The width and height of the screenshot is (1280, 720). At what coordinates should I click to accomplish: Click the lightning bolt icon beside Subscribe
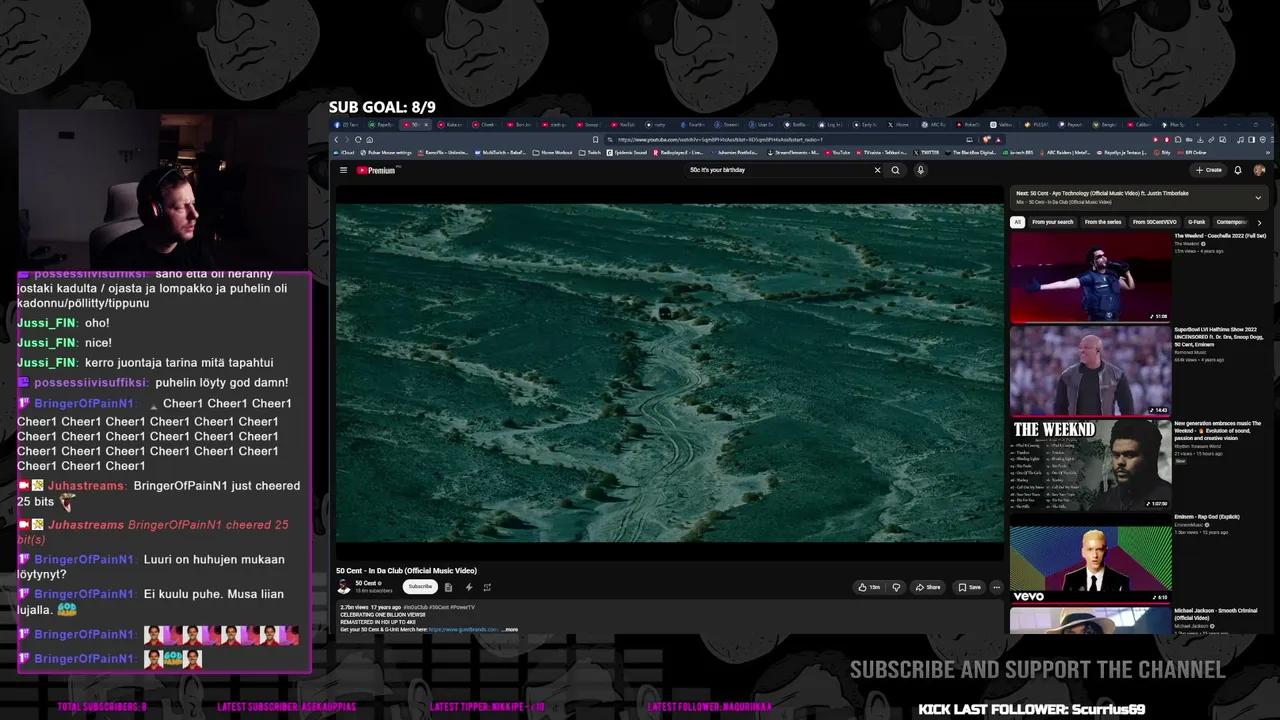pos(468,587)
